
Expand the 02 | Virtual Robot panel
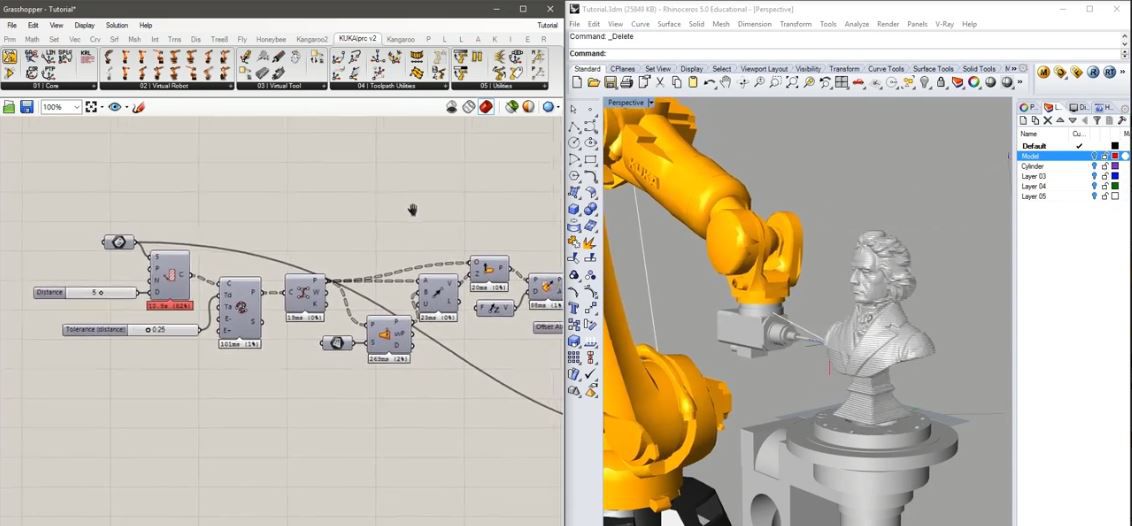231,86
